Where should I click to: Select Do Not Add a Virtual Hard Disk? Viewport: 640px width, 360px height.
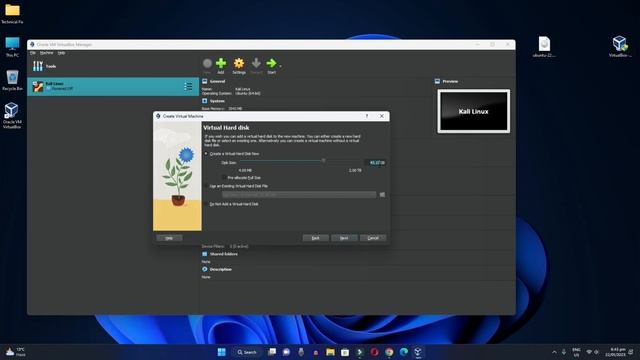206,204
